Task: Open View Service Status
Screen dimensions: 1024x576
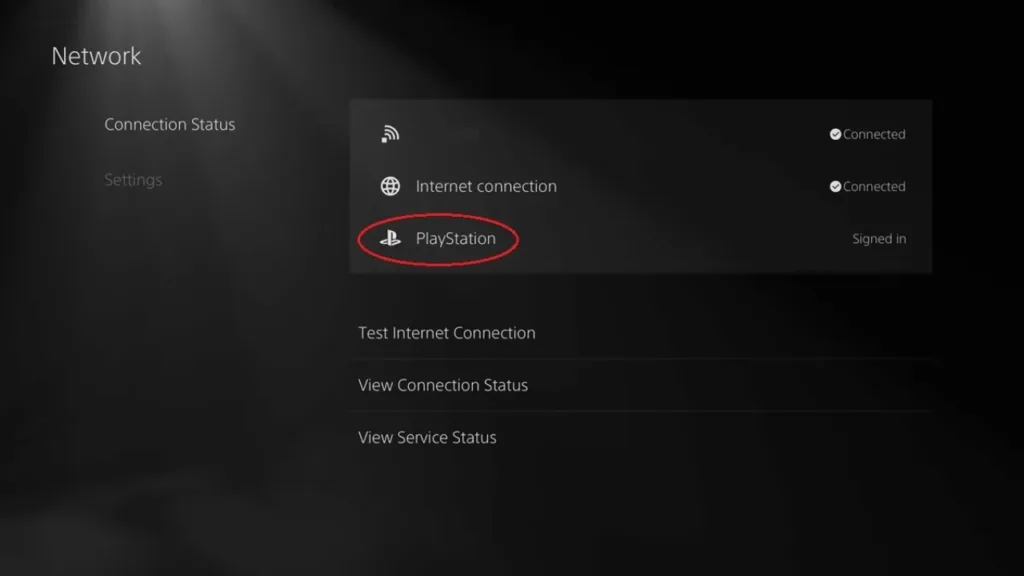Action: [427, 437]
